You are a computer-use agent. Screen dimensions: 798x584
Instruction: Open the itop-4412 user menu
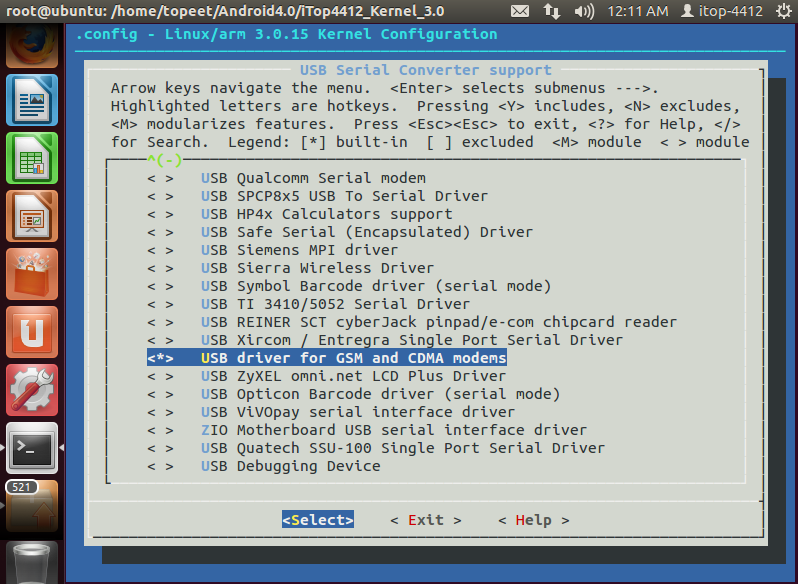click(x=722, y=11)
